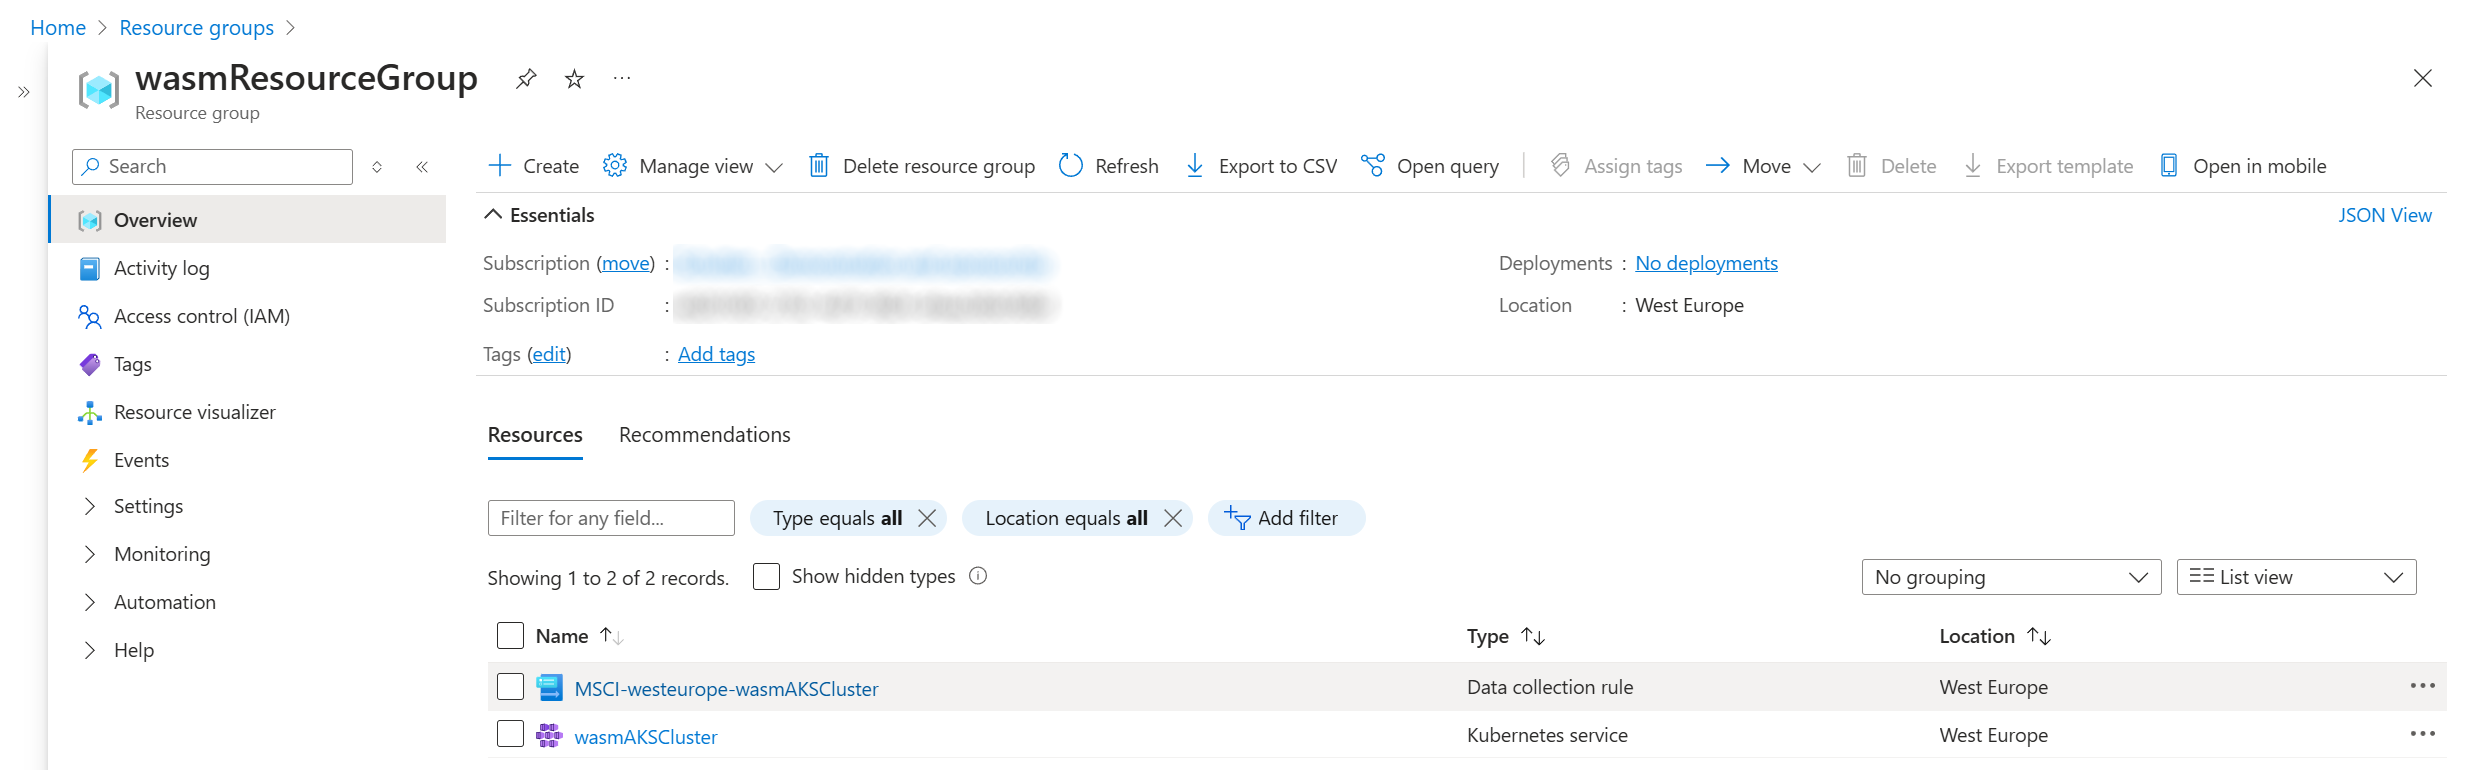Open the Resource visualizer from sidebar
Screen dimensions: 2476x770
[194, 412]
